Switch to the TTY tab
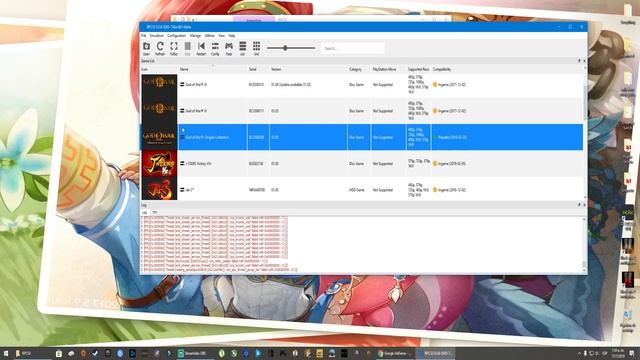640x360 pixels. pos(155,213)
